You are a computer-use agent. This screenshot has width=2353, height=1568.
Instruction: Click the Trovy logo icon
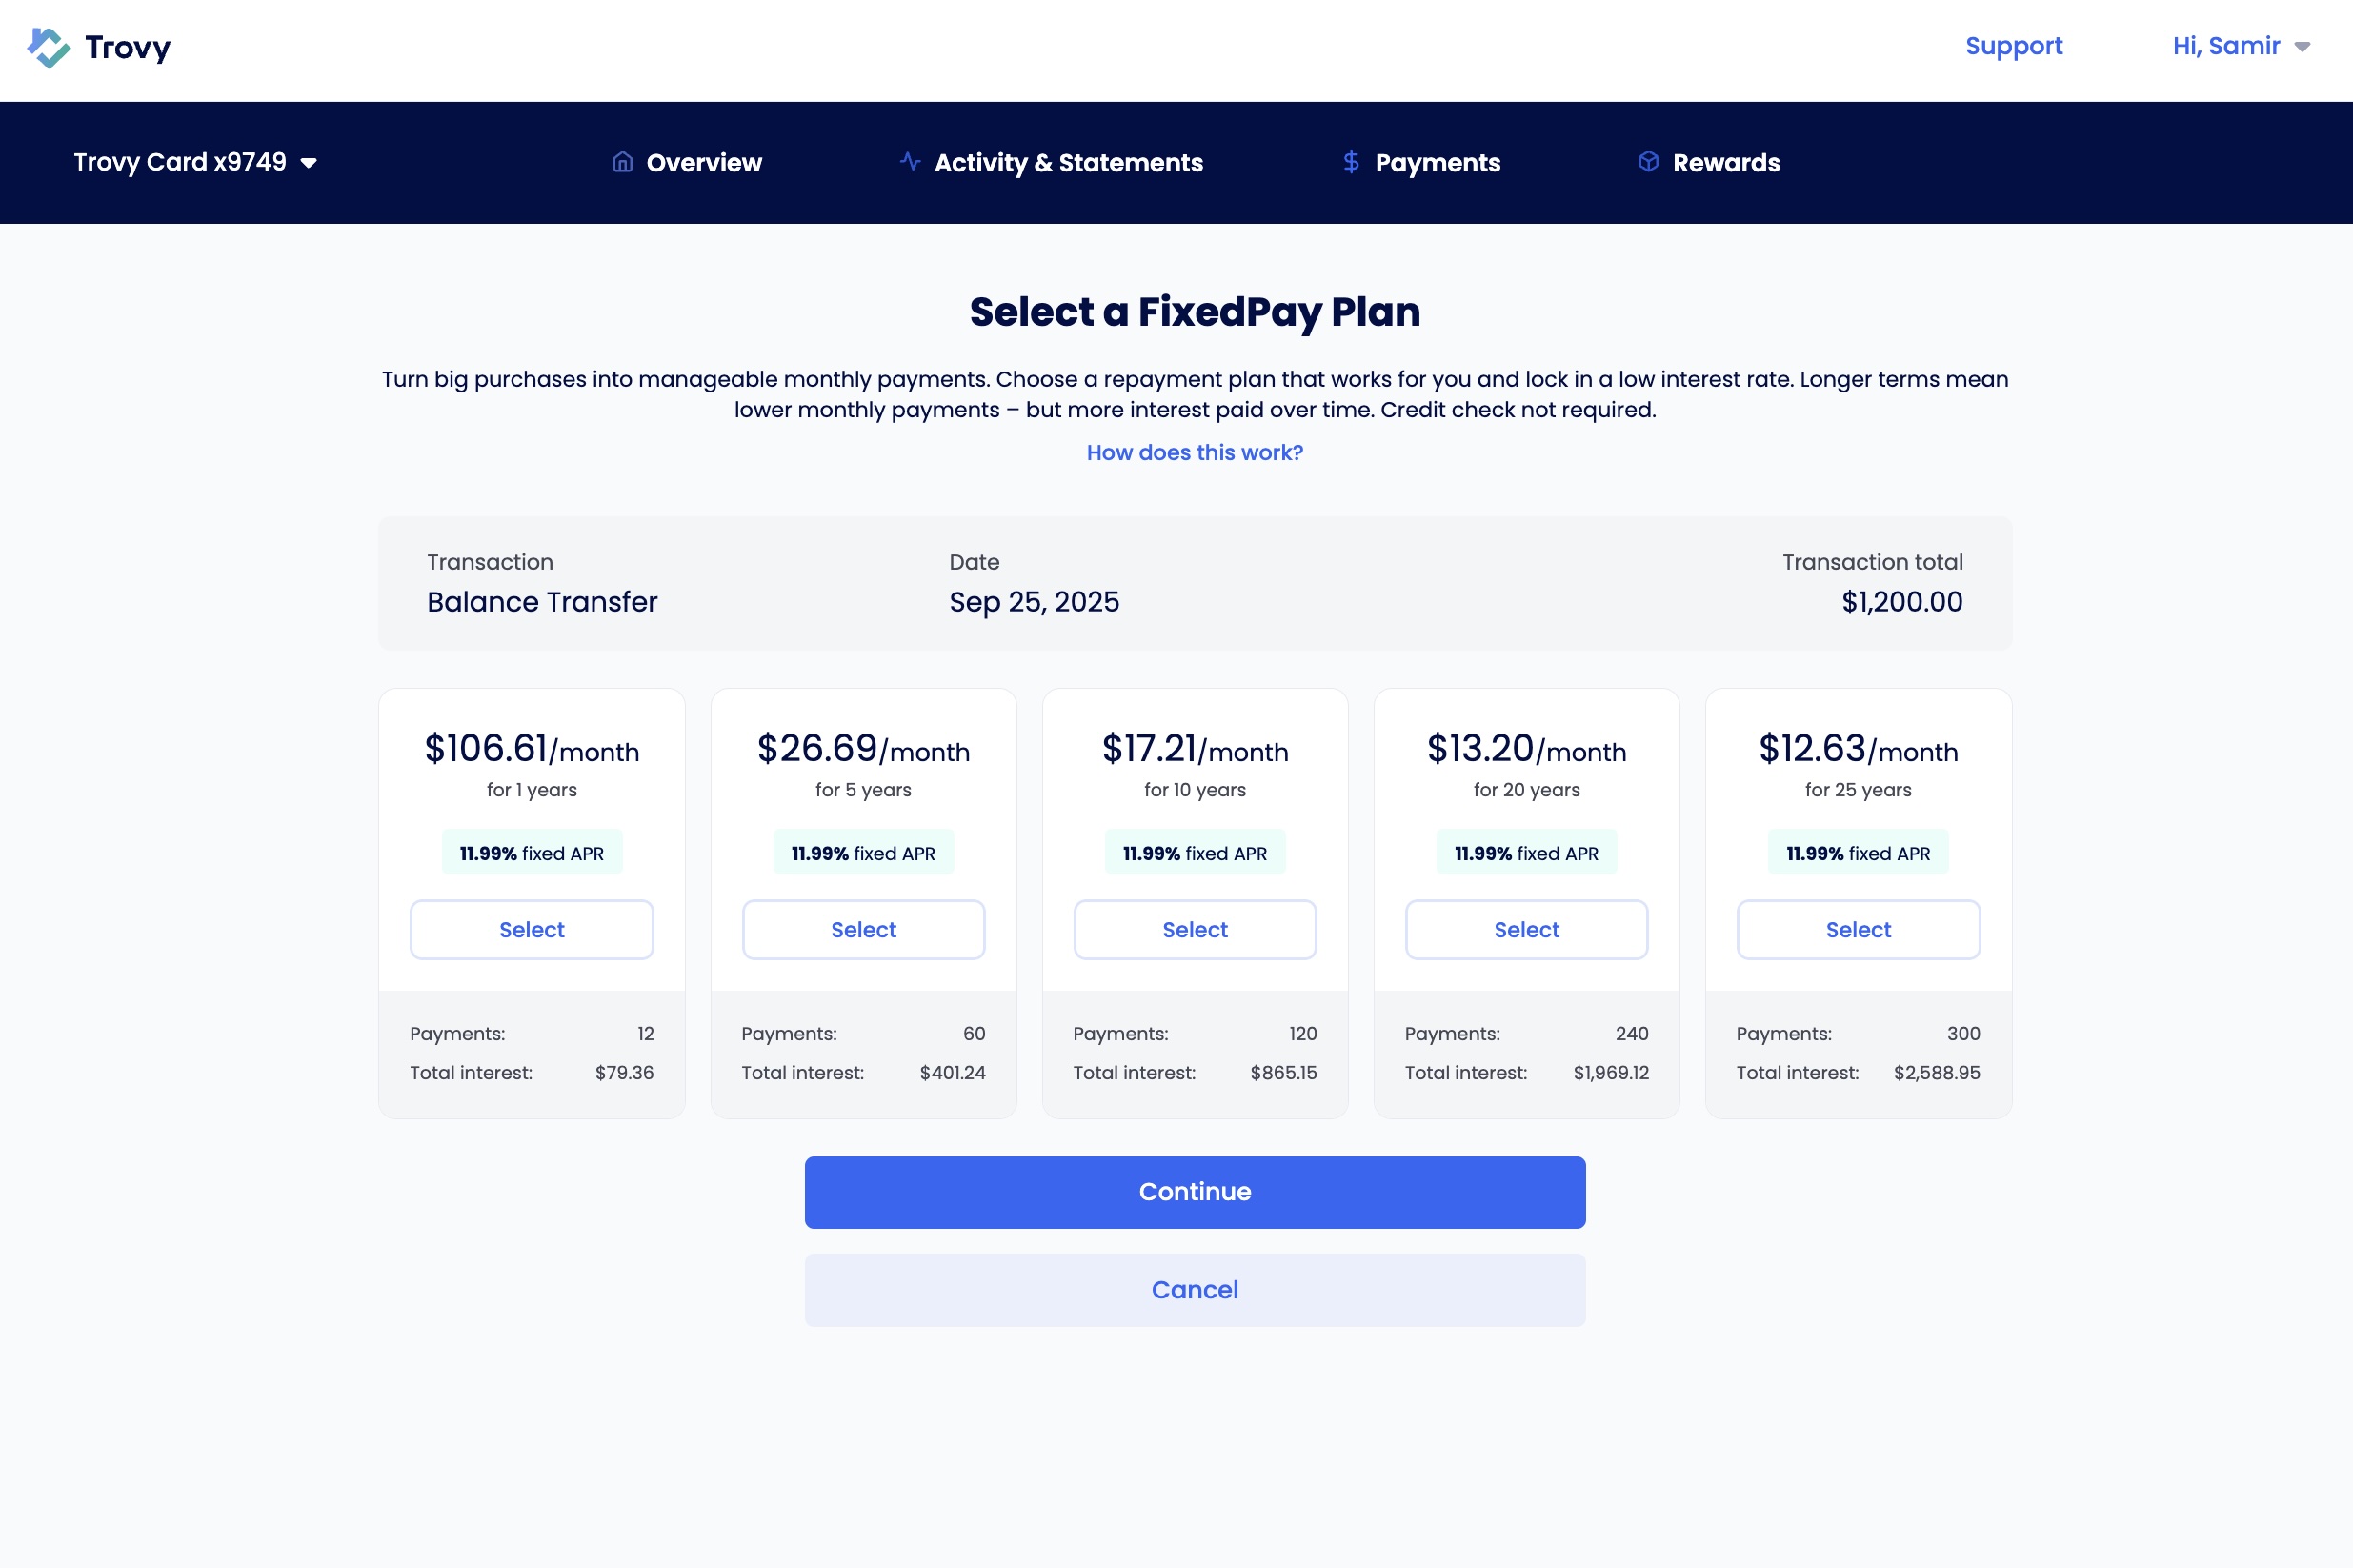coord(49,47)
